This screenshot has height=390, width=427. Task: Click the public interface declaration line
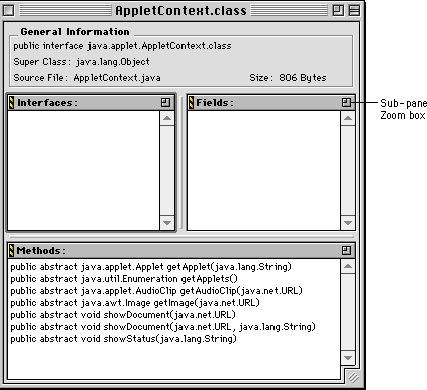[122, 46]
